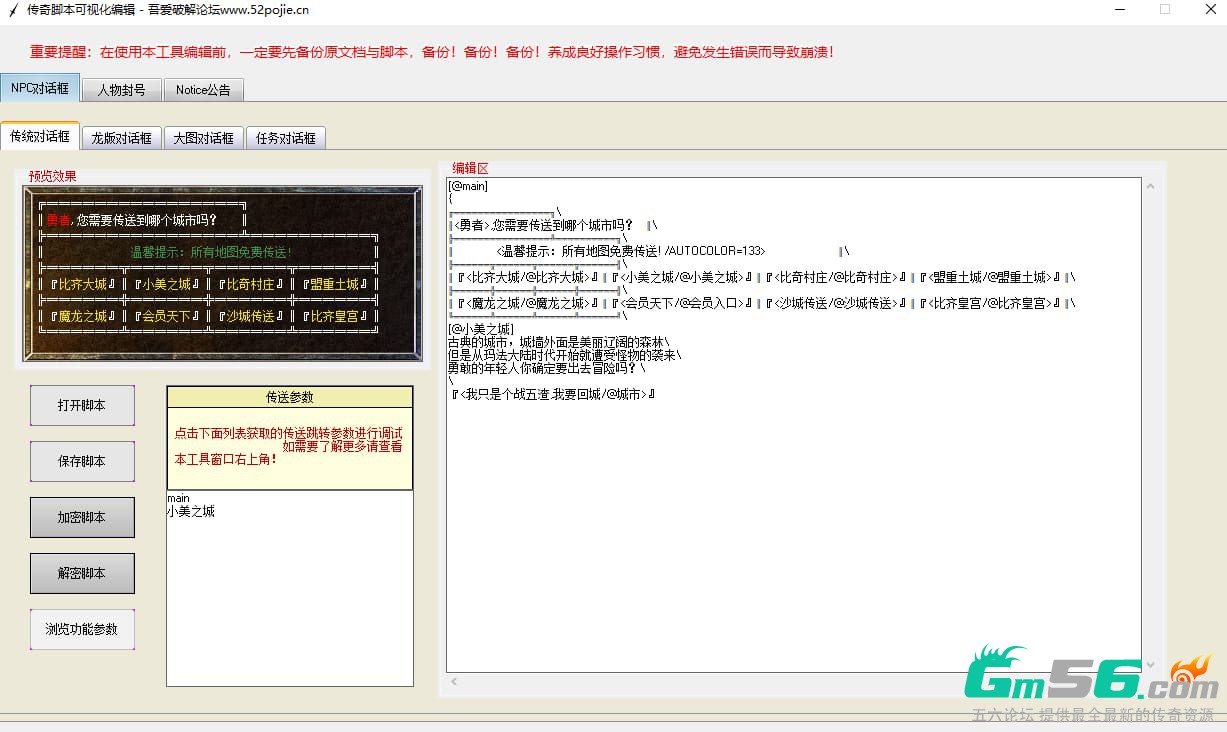Click 比奇村庄 link in preview

click(250, 284)
